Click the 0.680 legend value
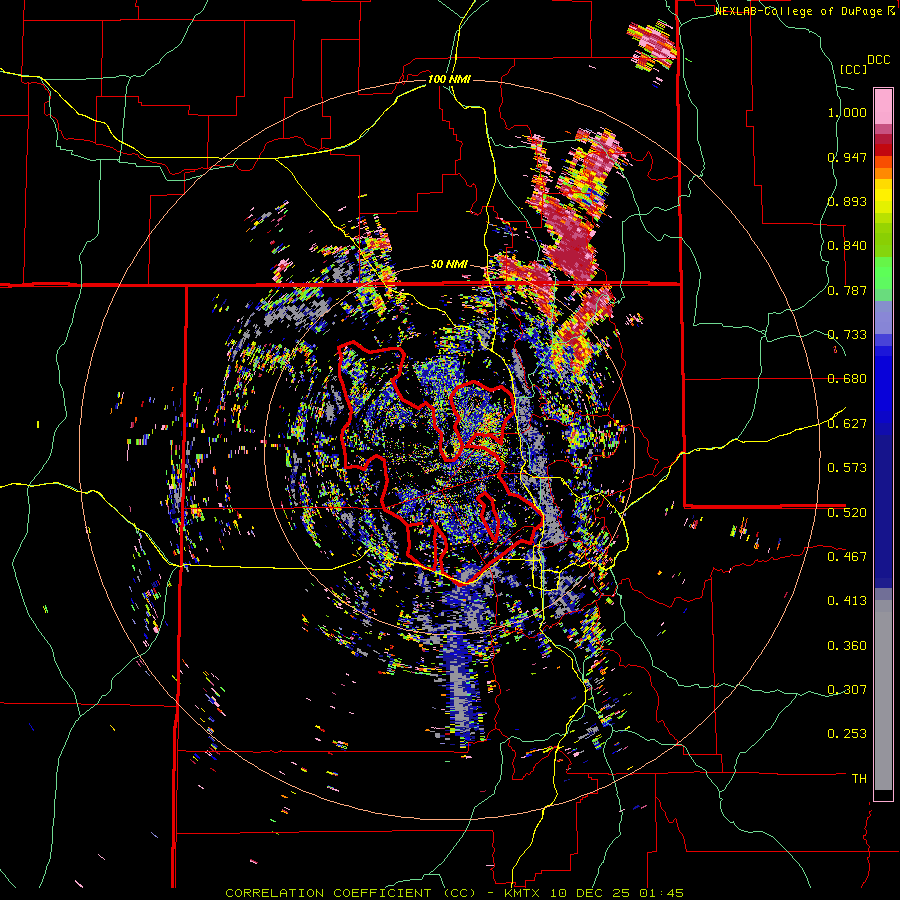The width and height of the screenshot is (900, 900). pos(847,379)
